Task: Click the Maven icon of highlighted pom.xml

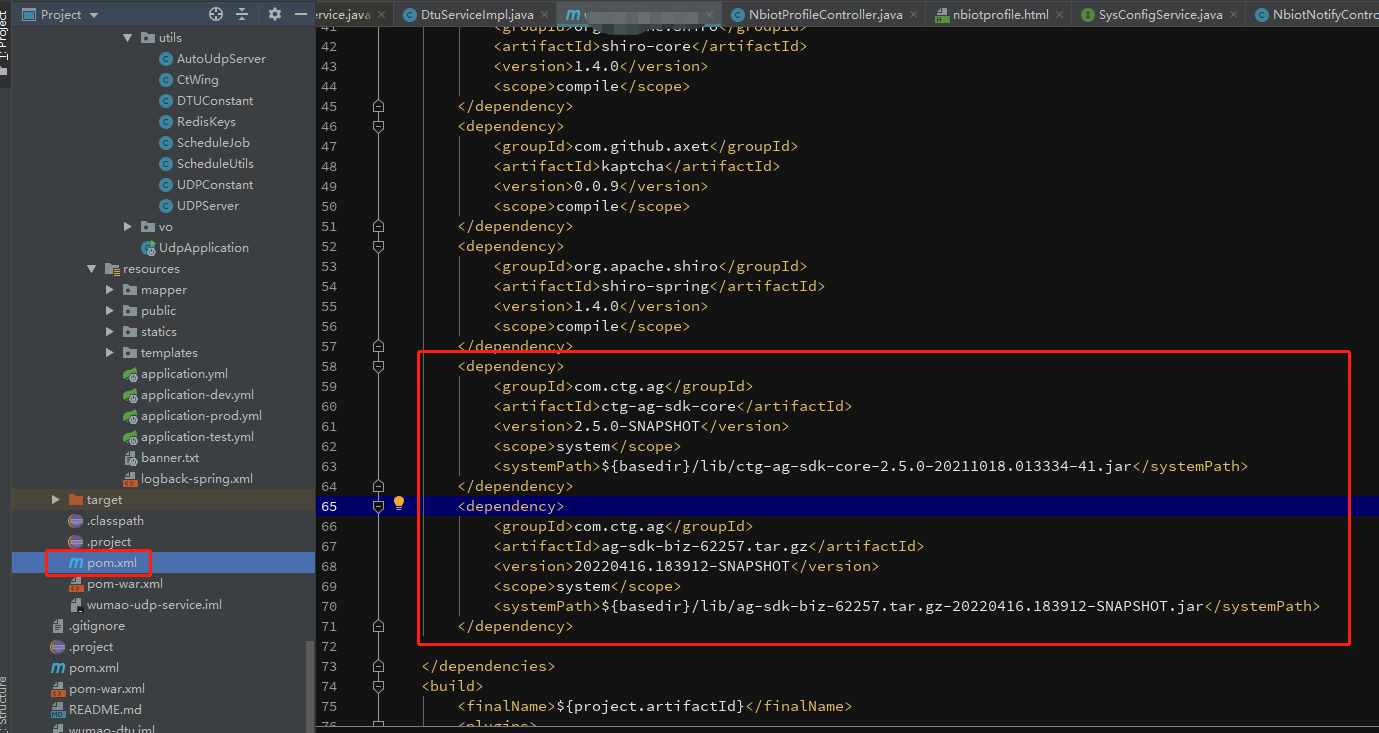Action: tap(76, 563)
